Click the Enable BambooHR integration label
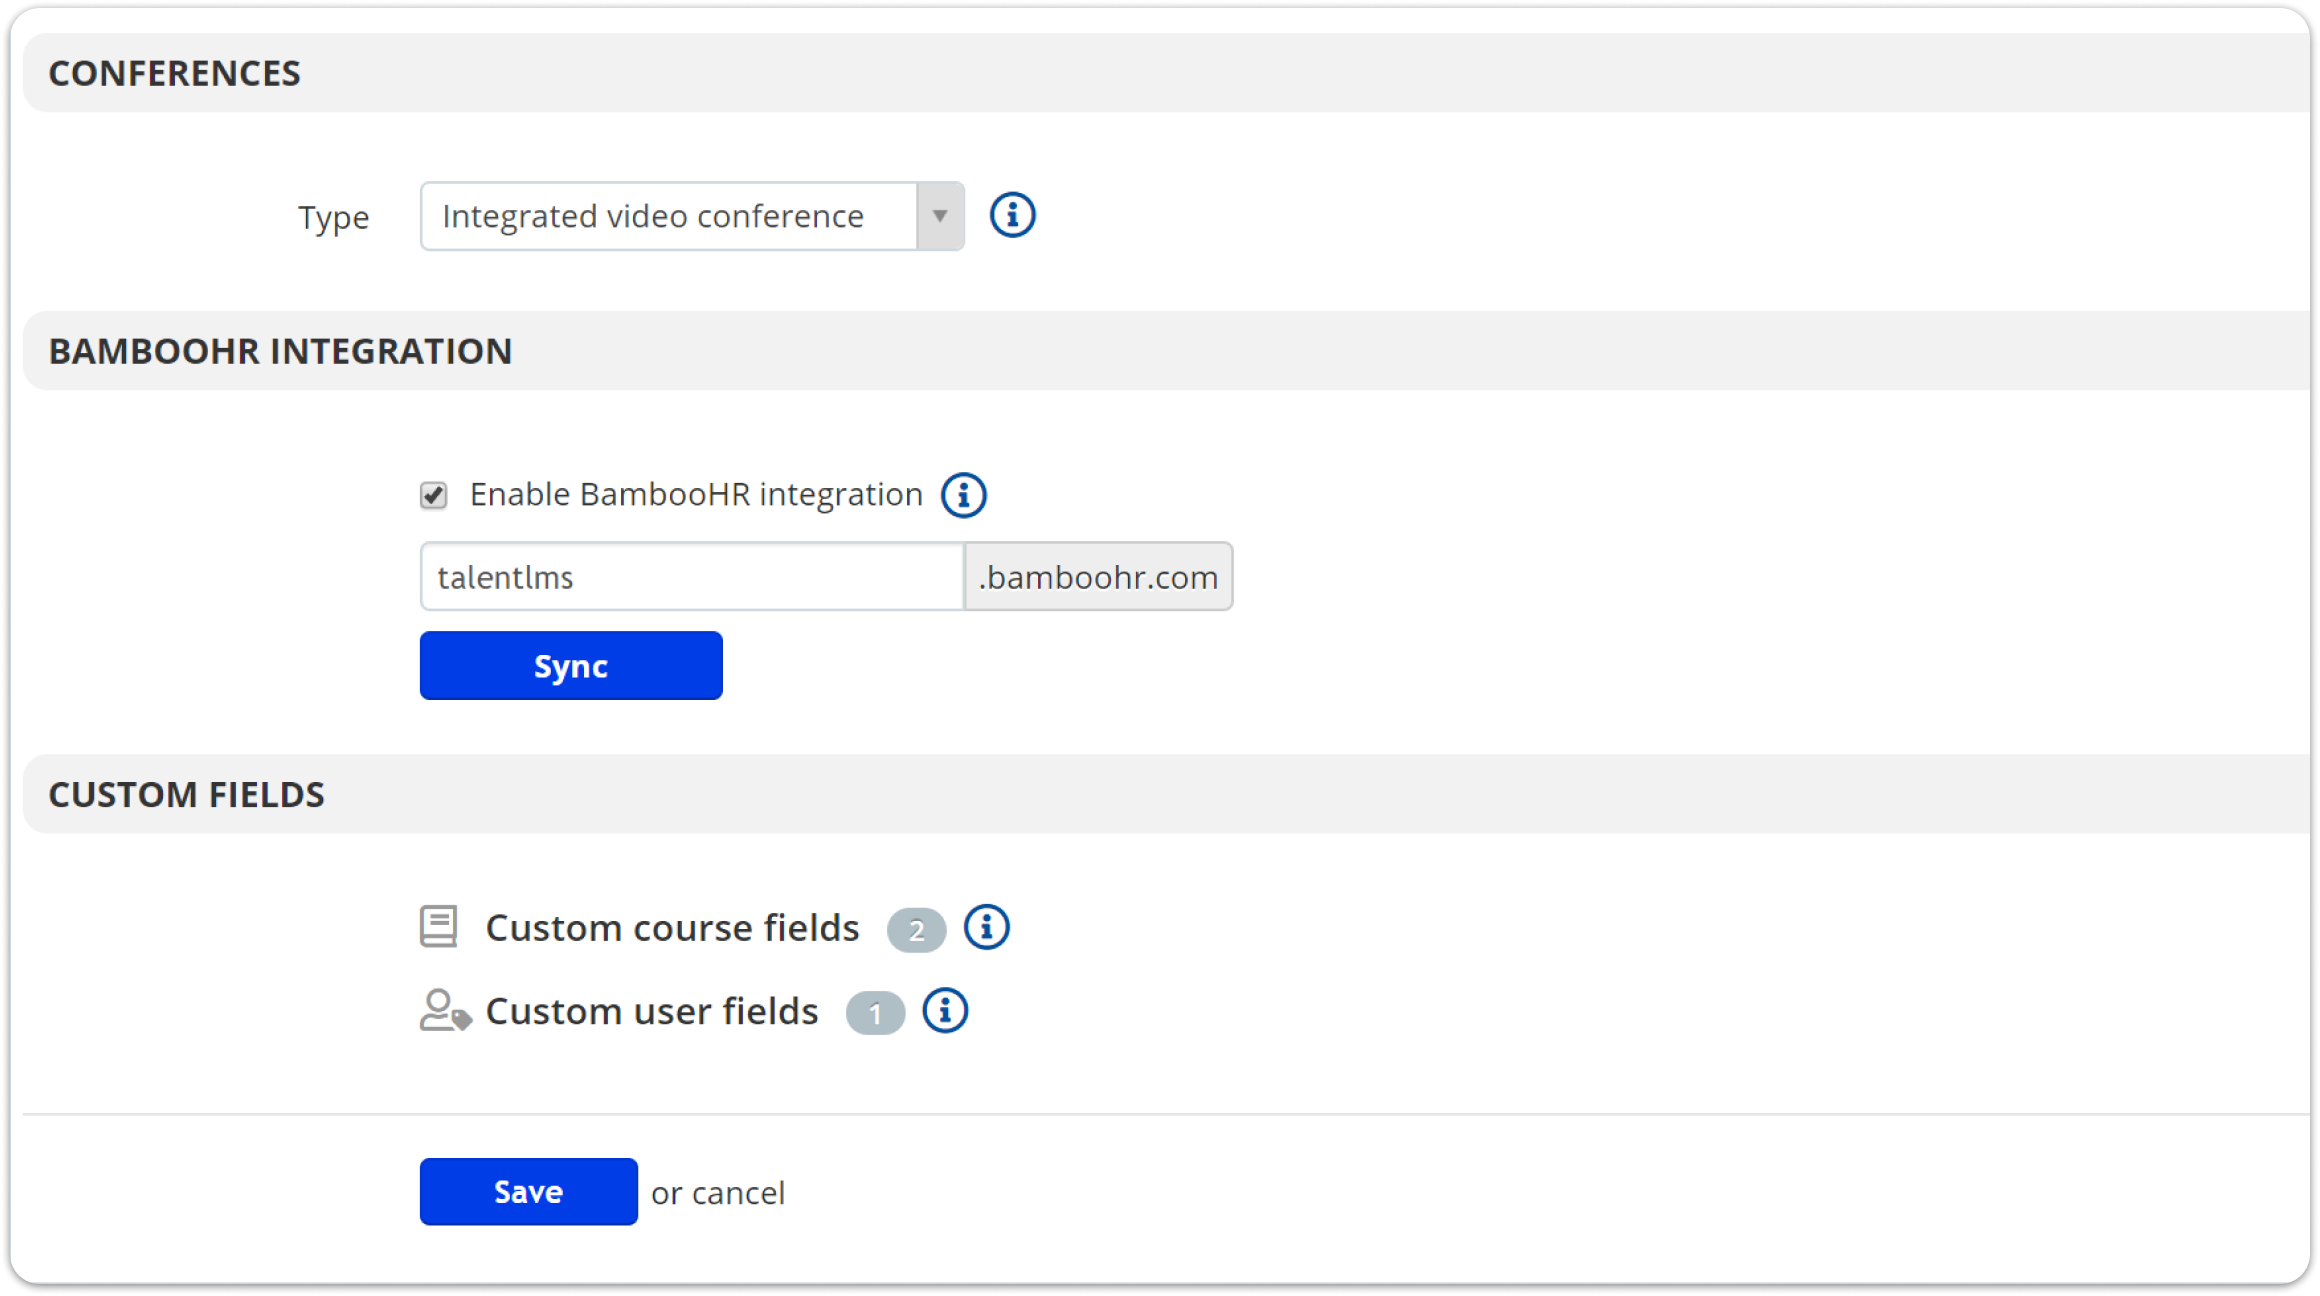Image resolution: width=2320 pixels, height=1296 pixels. tap(696, 495)
